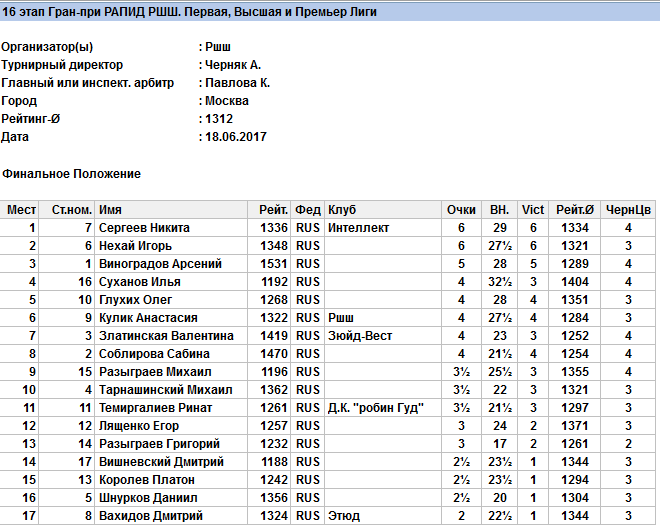The height and width of the screenshot is (526, 660).
Task: Click player name 'Златинская Валентина'
Action: click(x=166, y=336)
